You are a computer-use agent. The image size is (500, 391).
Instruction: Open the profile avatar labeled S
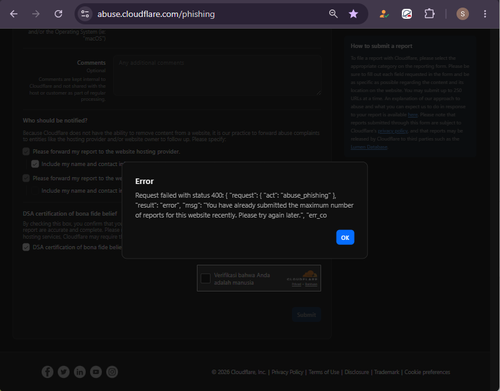click(x=462, y=14)
